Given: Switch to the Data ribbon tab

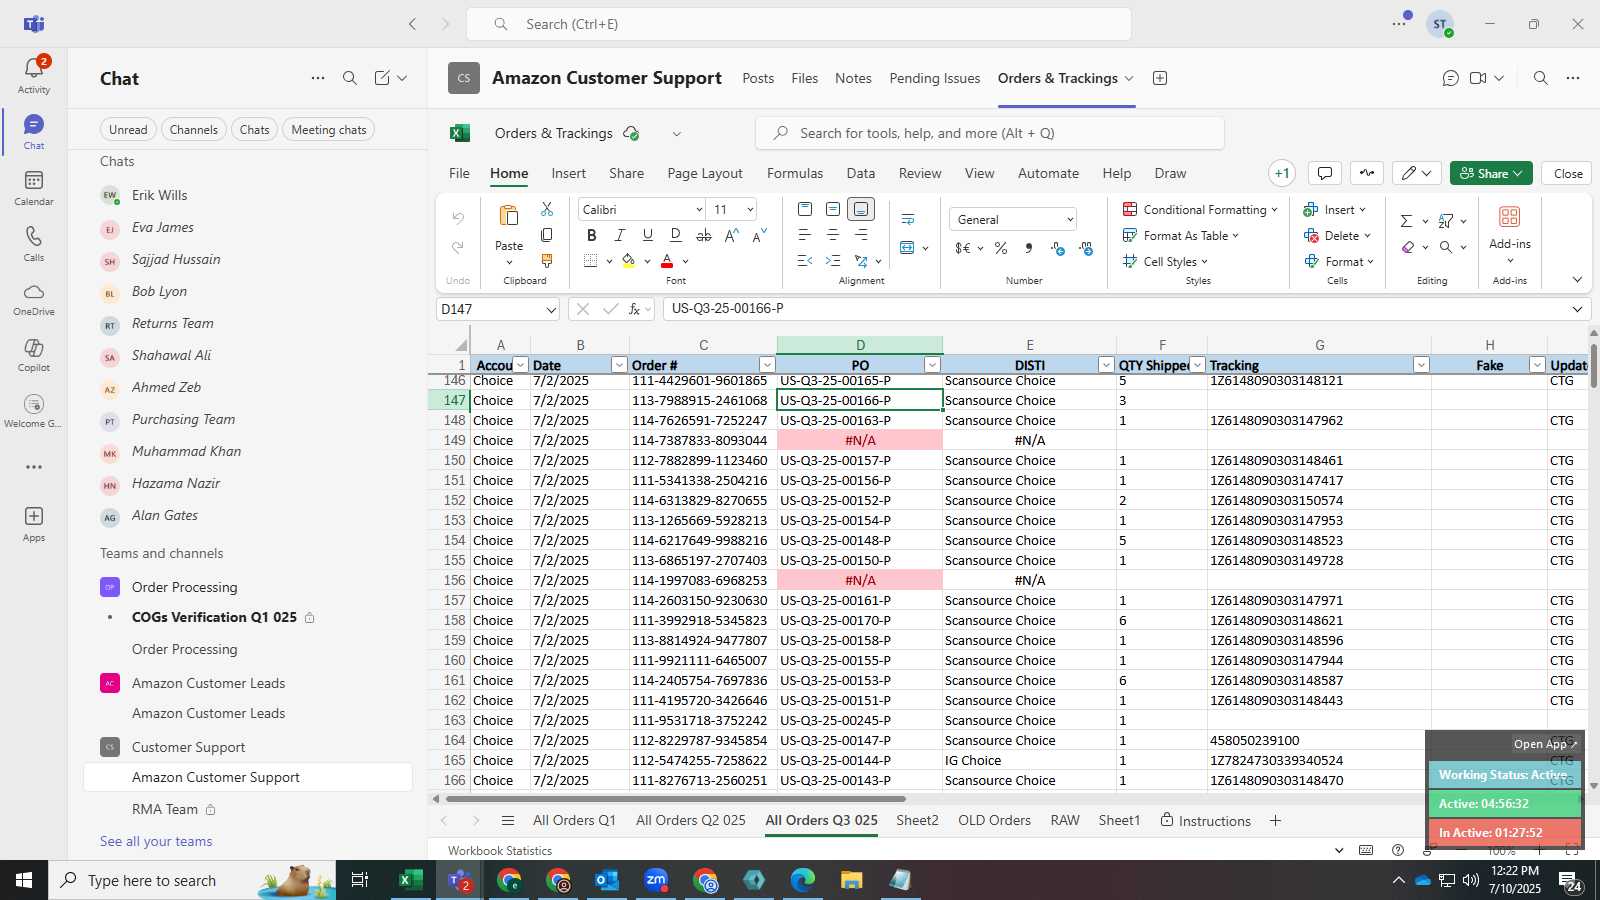Looking at the screenshot, I should (x=860, y=173).
